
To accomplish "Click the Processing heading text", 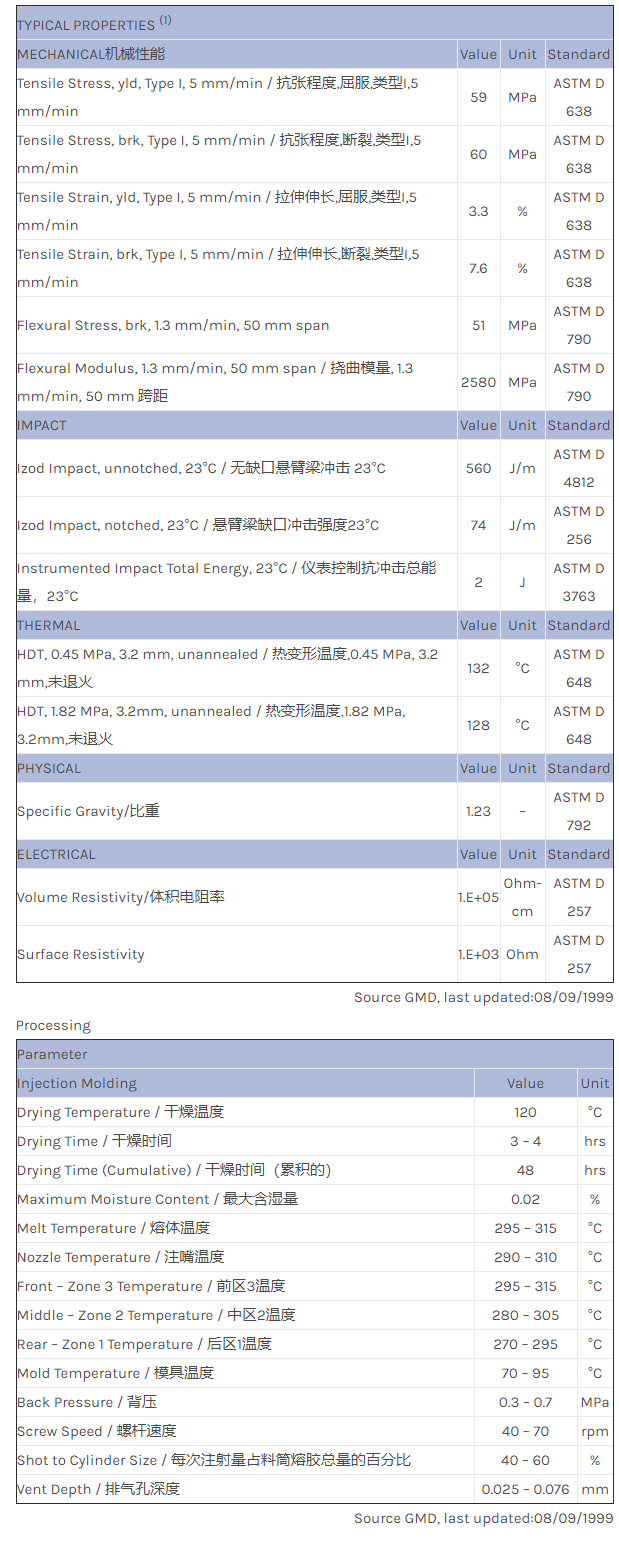I will [x=53, y=1025].
